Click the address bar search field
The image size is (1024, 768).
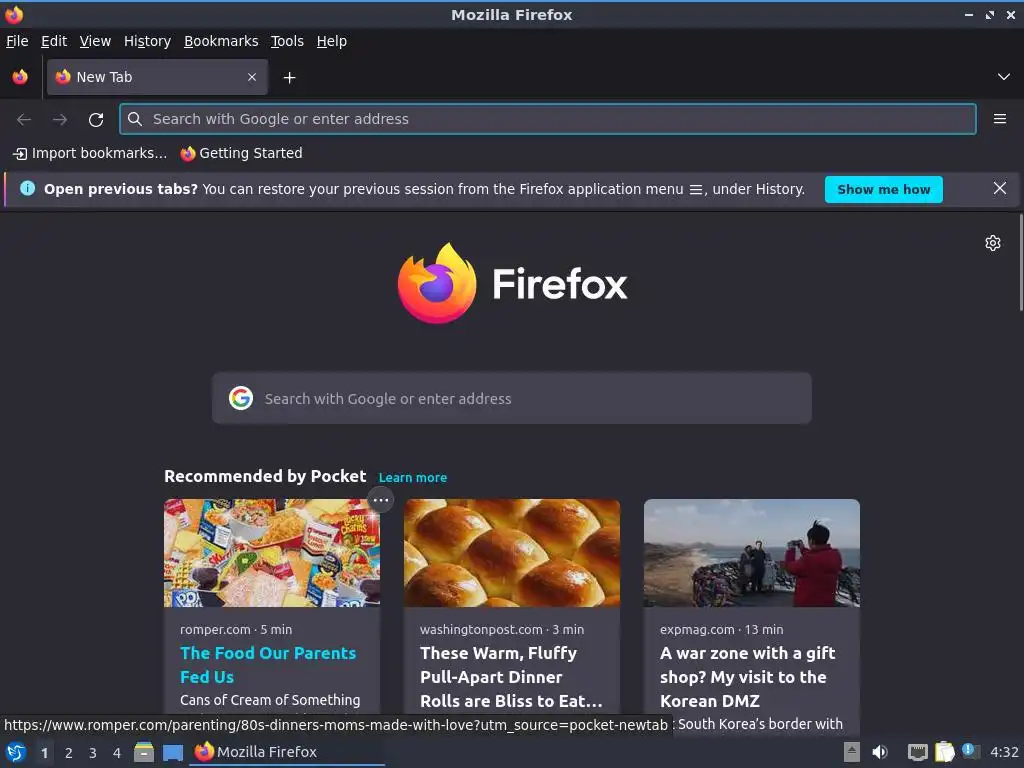tap(547, 119)
